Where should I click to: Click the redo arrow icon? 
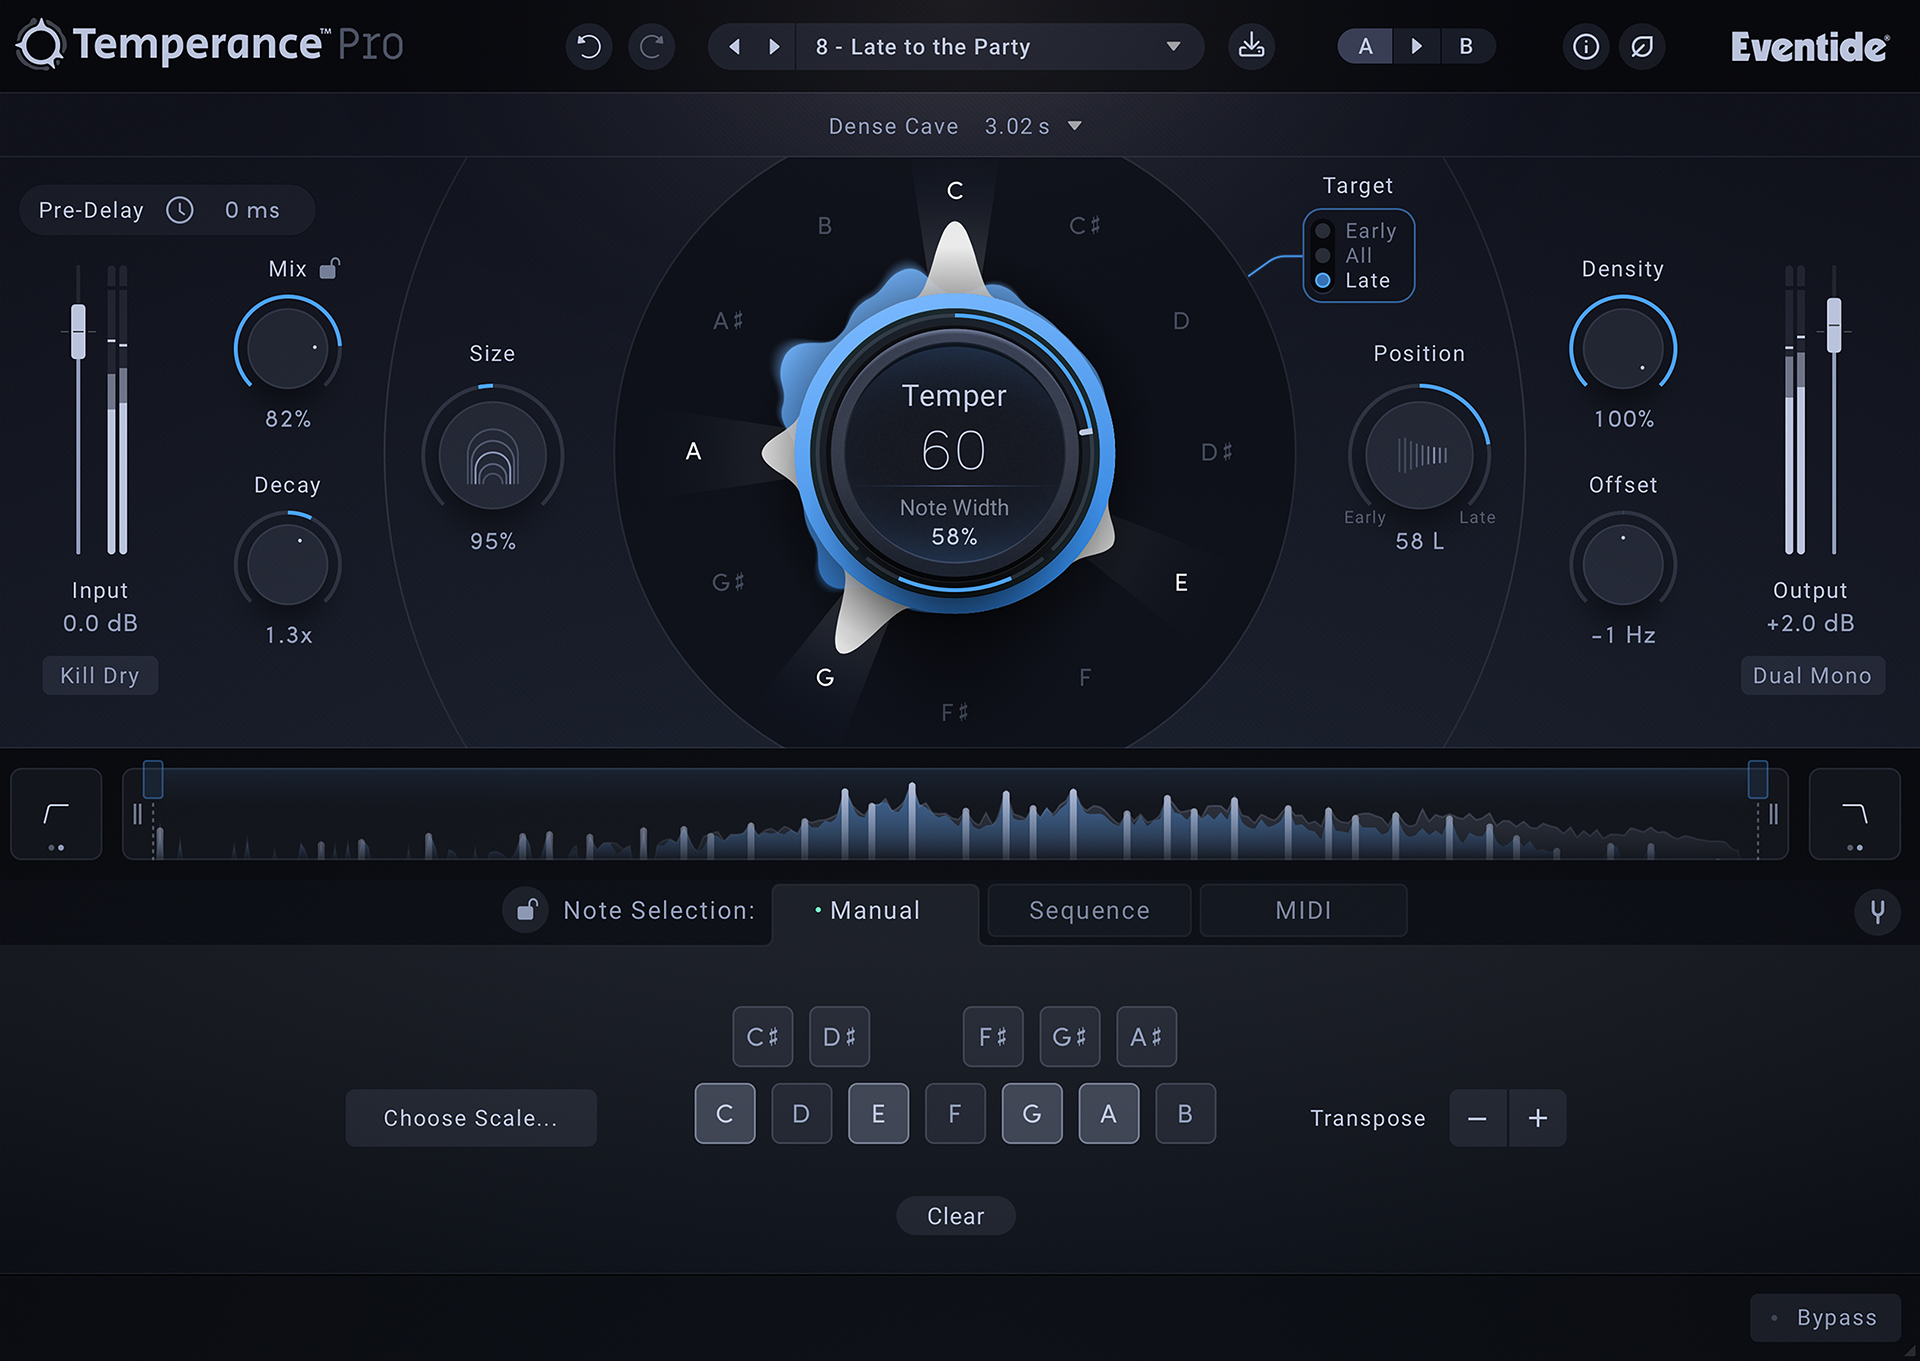click(x=652, y=46)
